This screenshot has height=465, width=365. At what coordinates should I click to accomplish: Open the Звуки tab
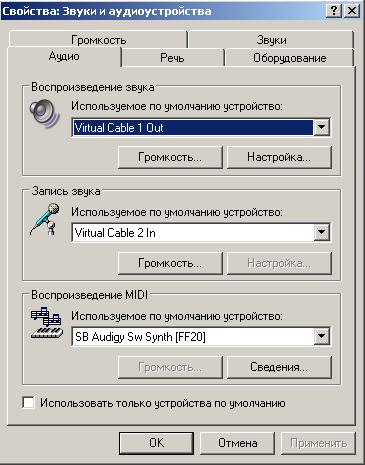271,40
